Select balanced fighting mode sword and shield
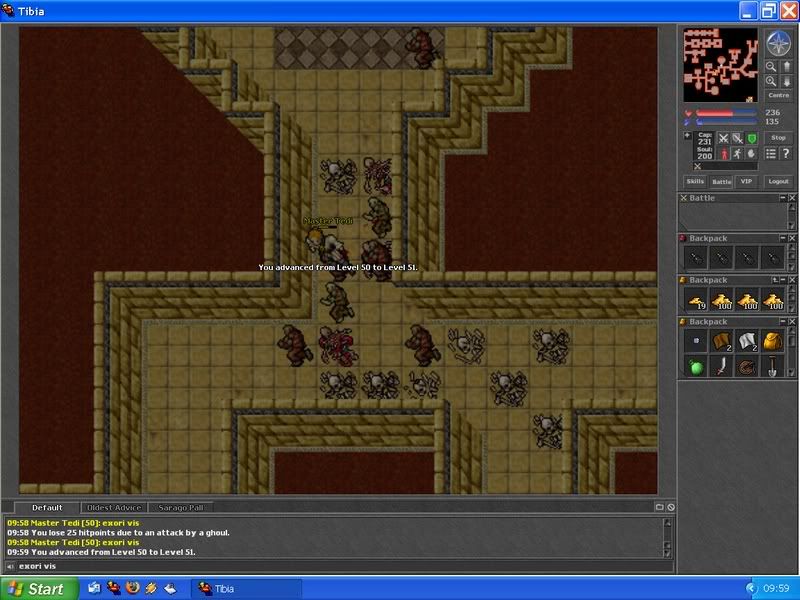 coord(737,138)
